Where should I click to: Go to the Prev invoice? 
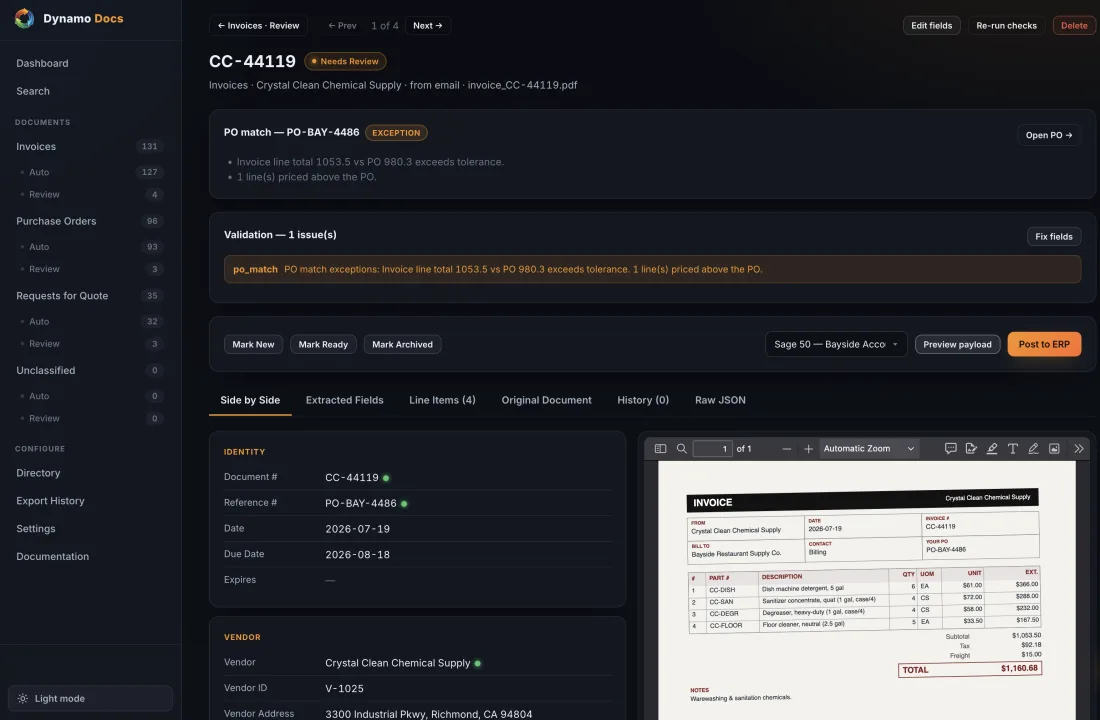pos(342,25)
